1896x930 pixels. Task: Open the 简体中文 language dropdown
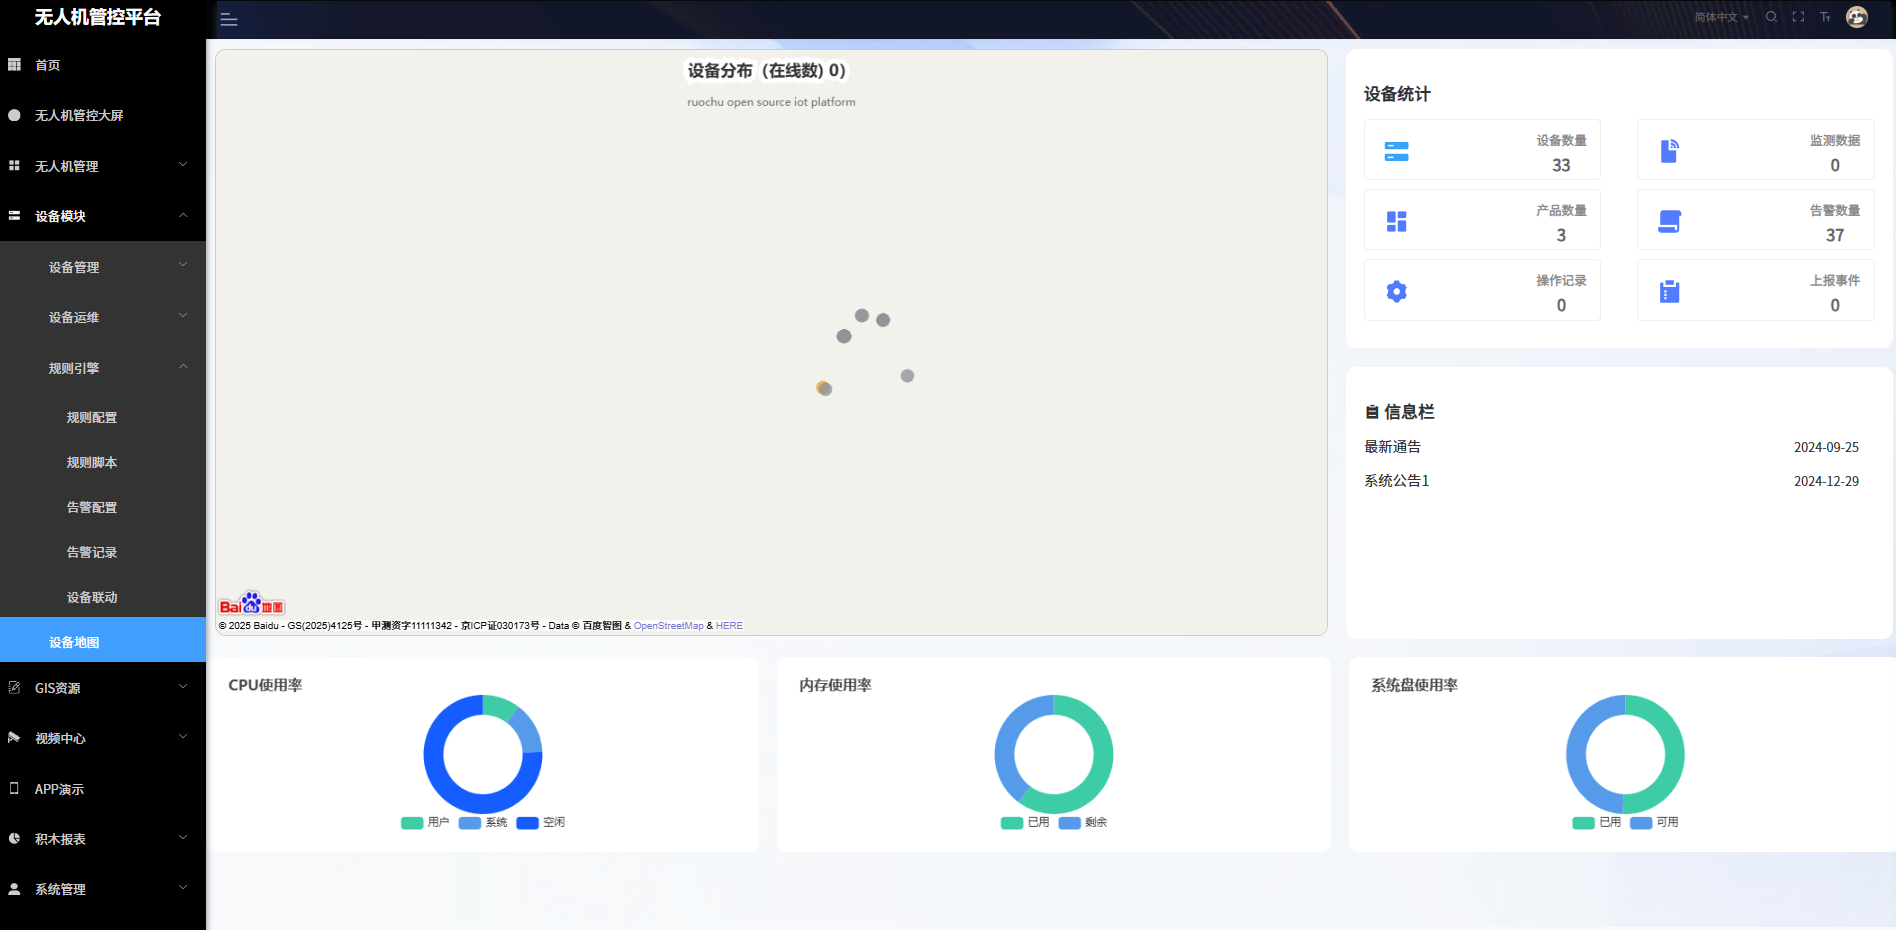click(1721, 17)
